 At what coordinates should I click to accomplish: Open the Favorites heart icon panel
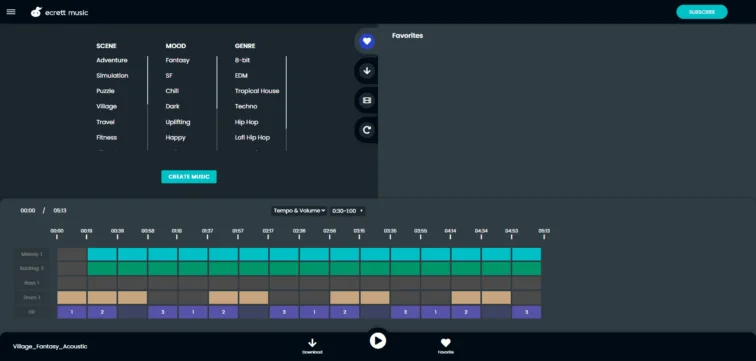367,41
